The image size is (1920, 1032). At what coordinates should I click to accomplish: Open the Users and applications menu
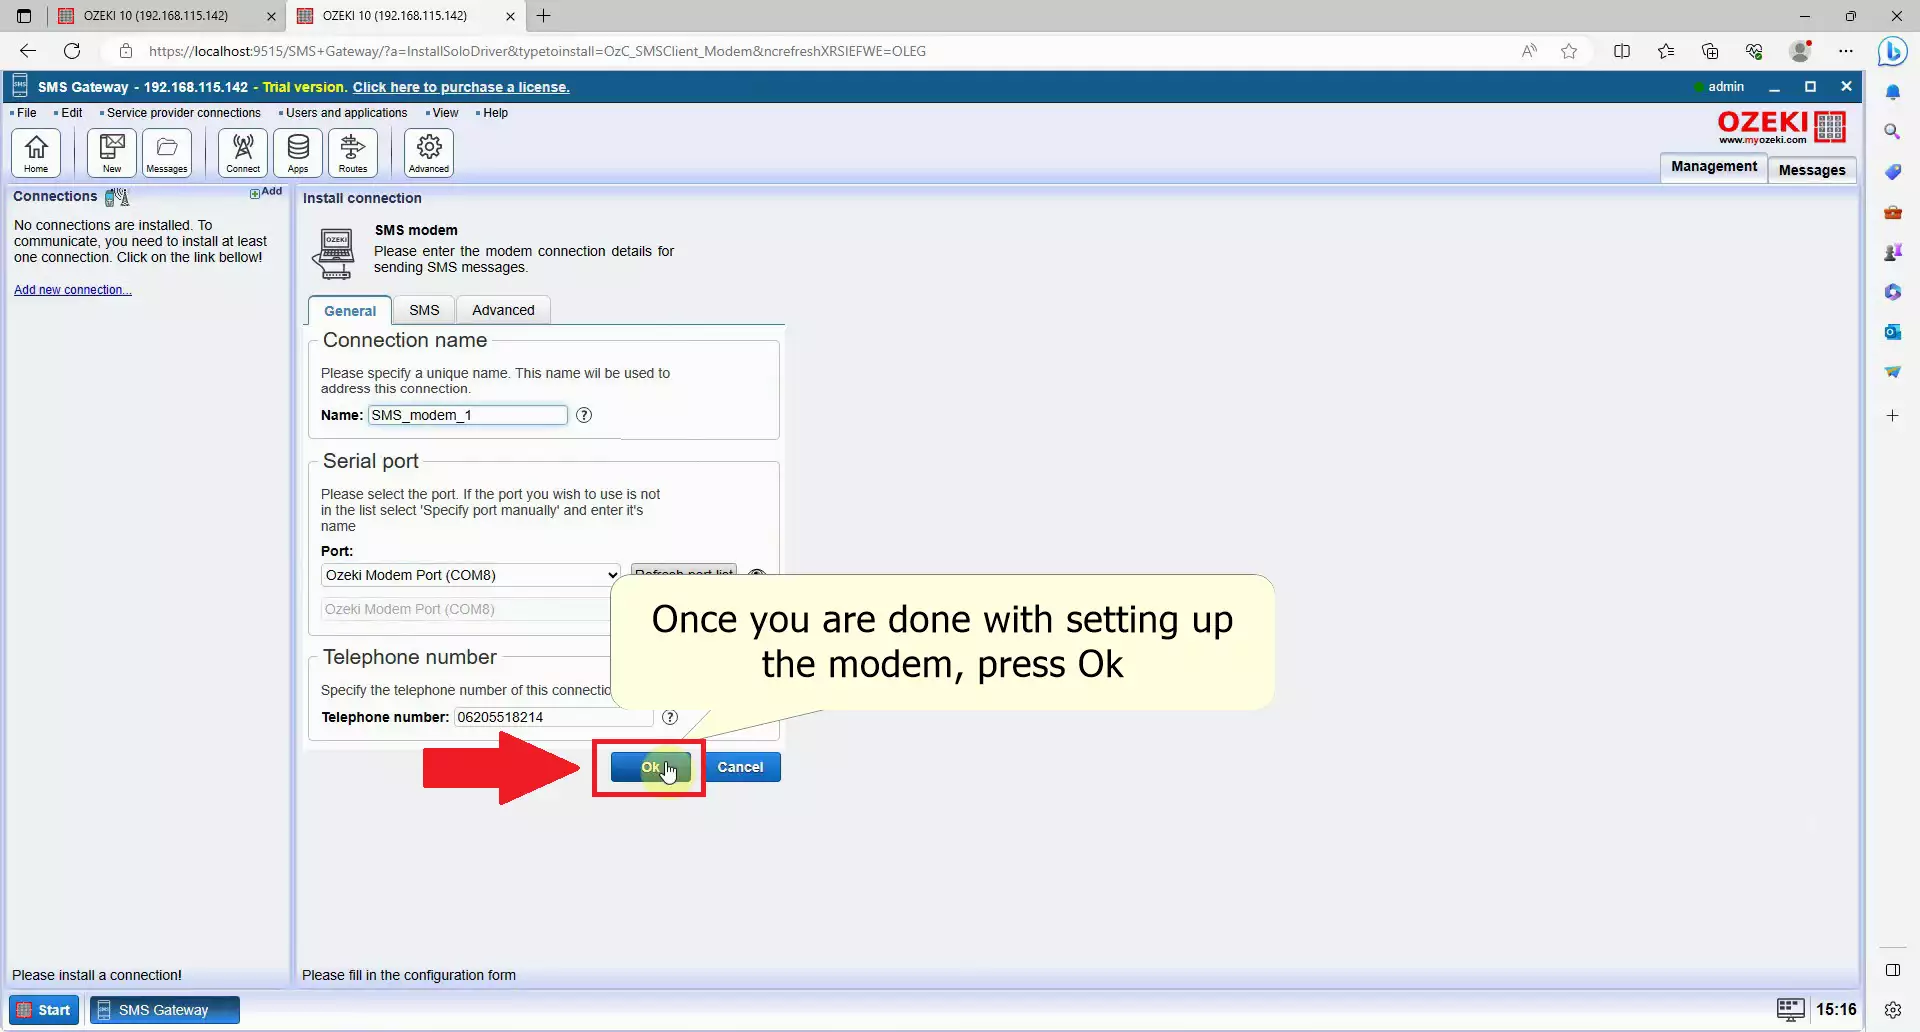346,113
